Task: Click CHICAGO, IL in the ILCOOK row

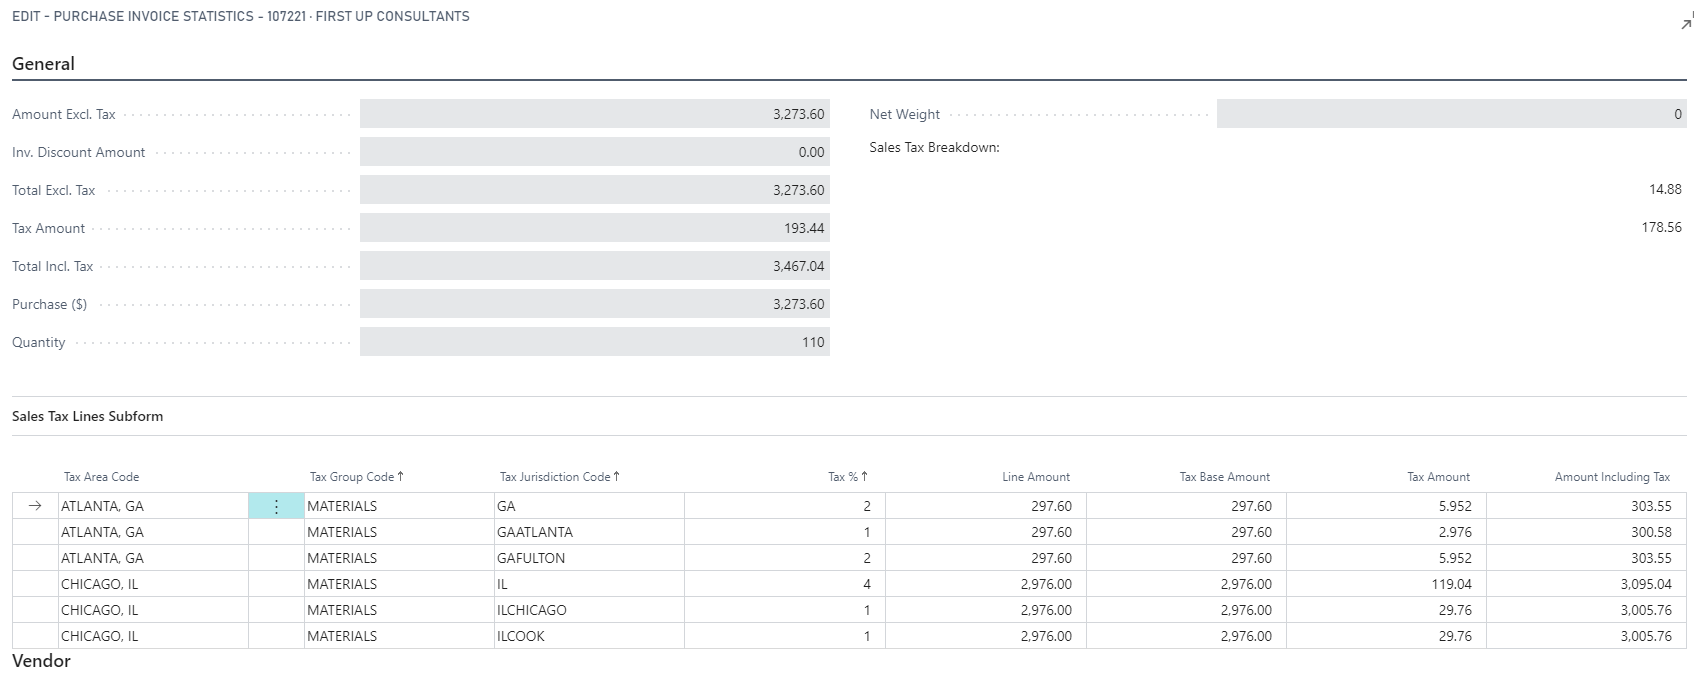Action: [x=153, y=636]
